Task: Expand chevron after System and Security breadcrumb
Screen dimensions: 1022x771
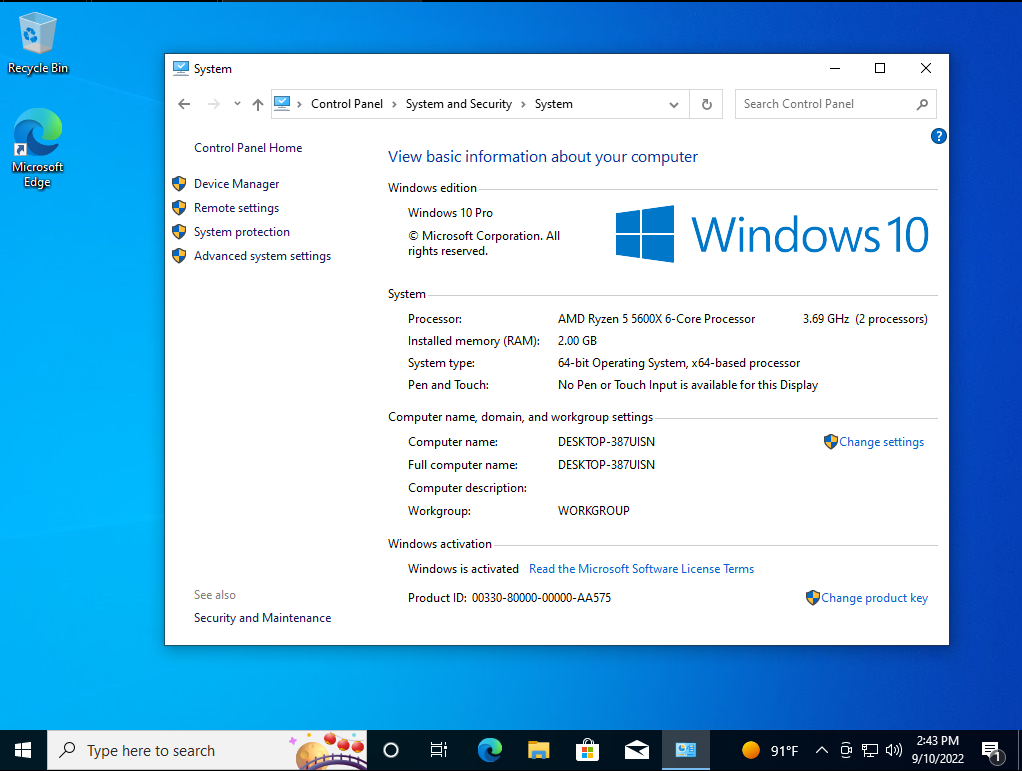Action: [523, 104]
